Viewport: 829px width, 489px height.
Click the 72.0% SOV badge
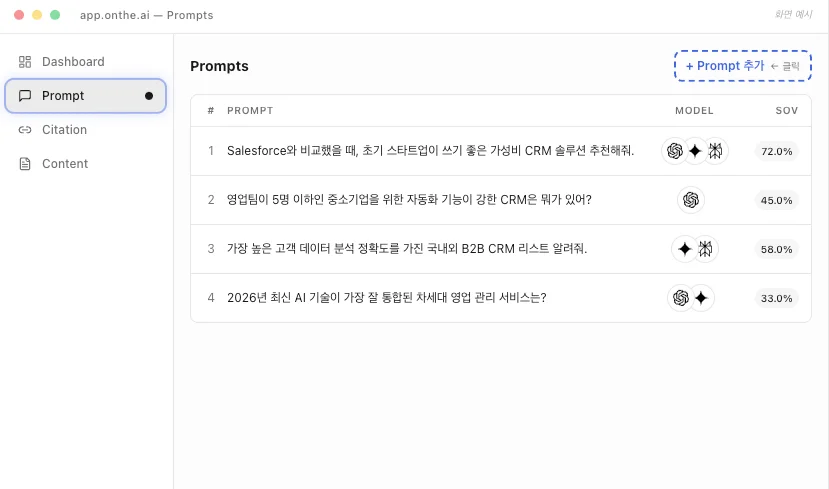pyautogui.click(x=776, y=152)
